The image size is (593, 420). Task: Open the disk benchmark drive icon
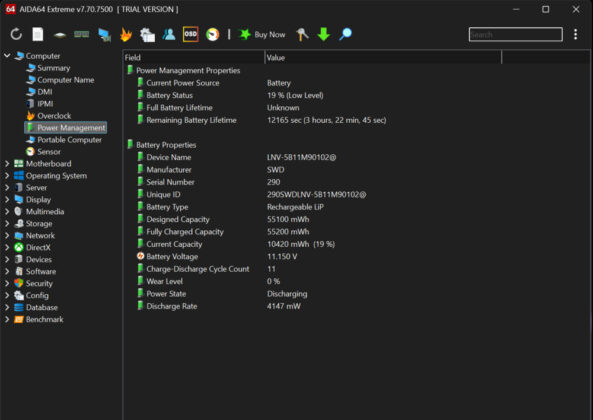tap(60, 35)
